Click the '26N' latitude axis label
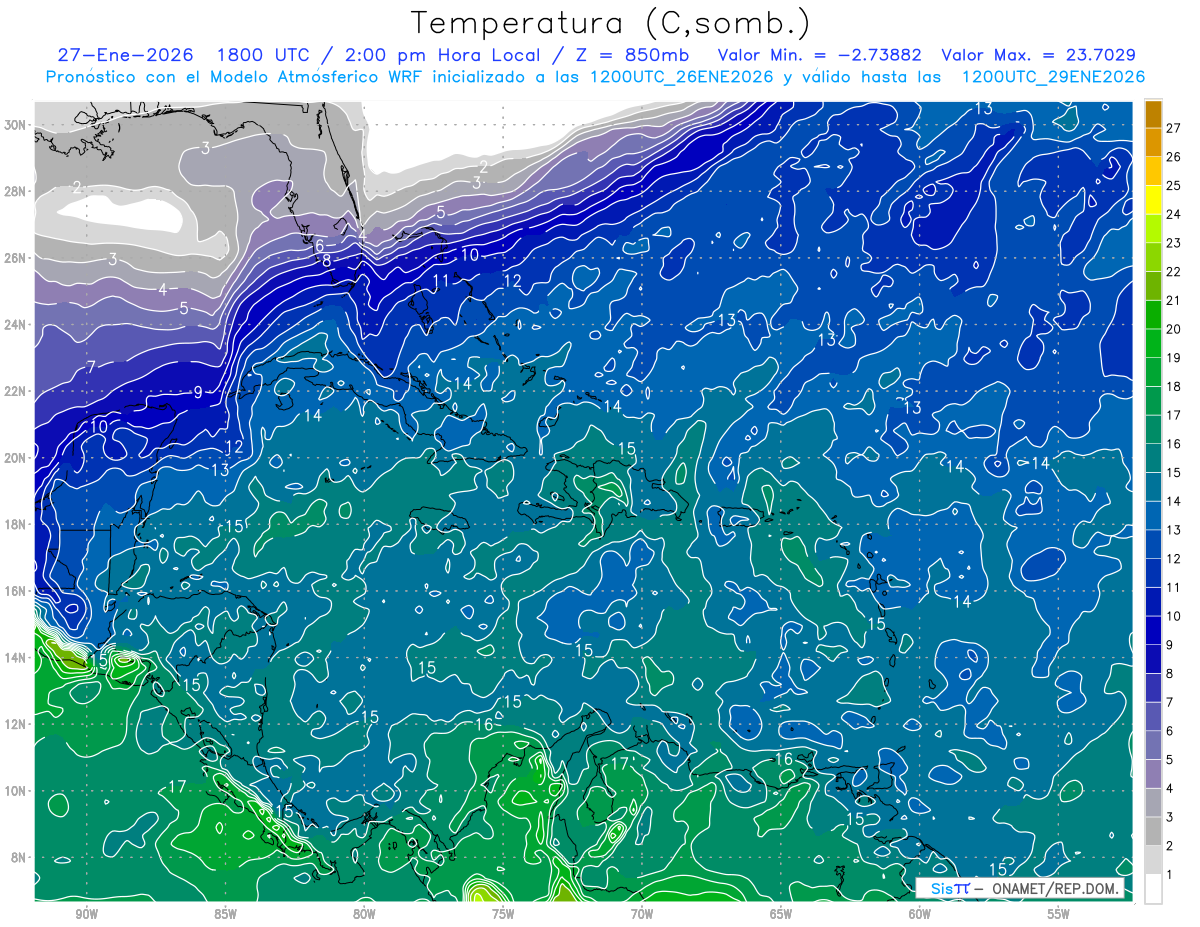Screen dimensions: 1200x927 point(14,258)
